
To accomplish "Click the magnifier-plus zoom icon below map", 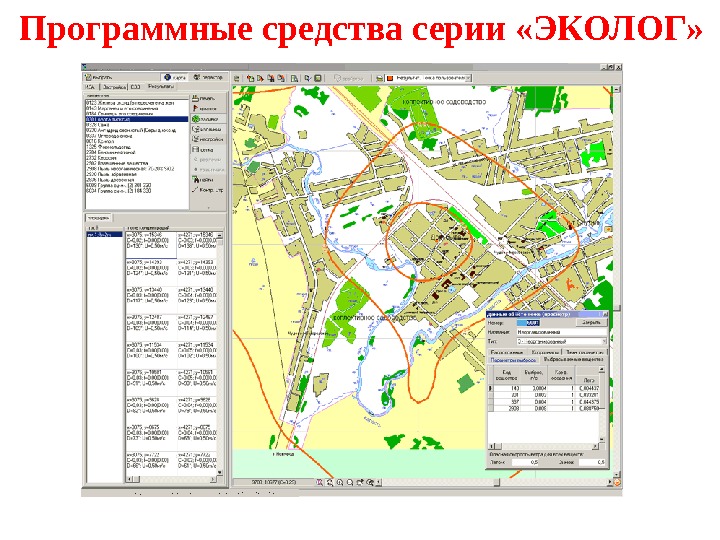I will pos(340,483).
